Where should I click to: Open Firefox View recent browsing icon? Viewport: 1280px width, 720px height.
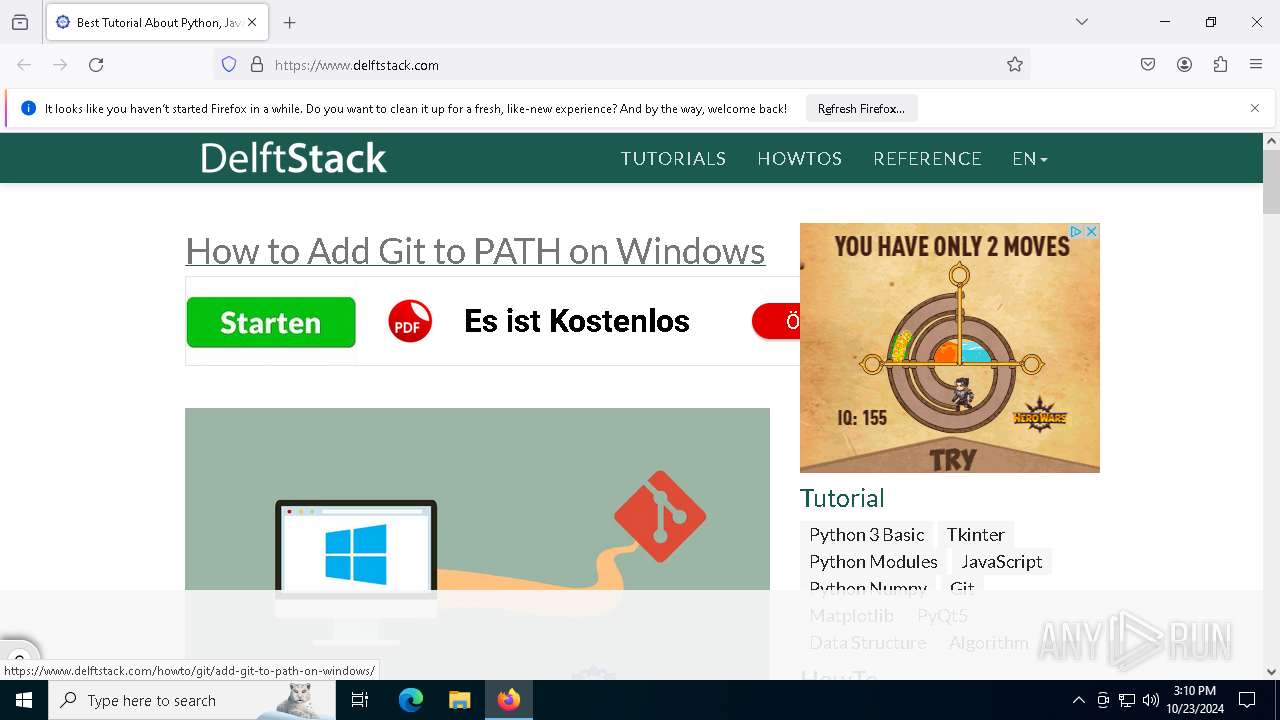point(20,22)
